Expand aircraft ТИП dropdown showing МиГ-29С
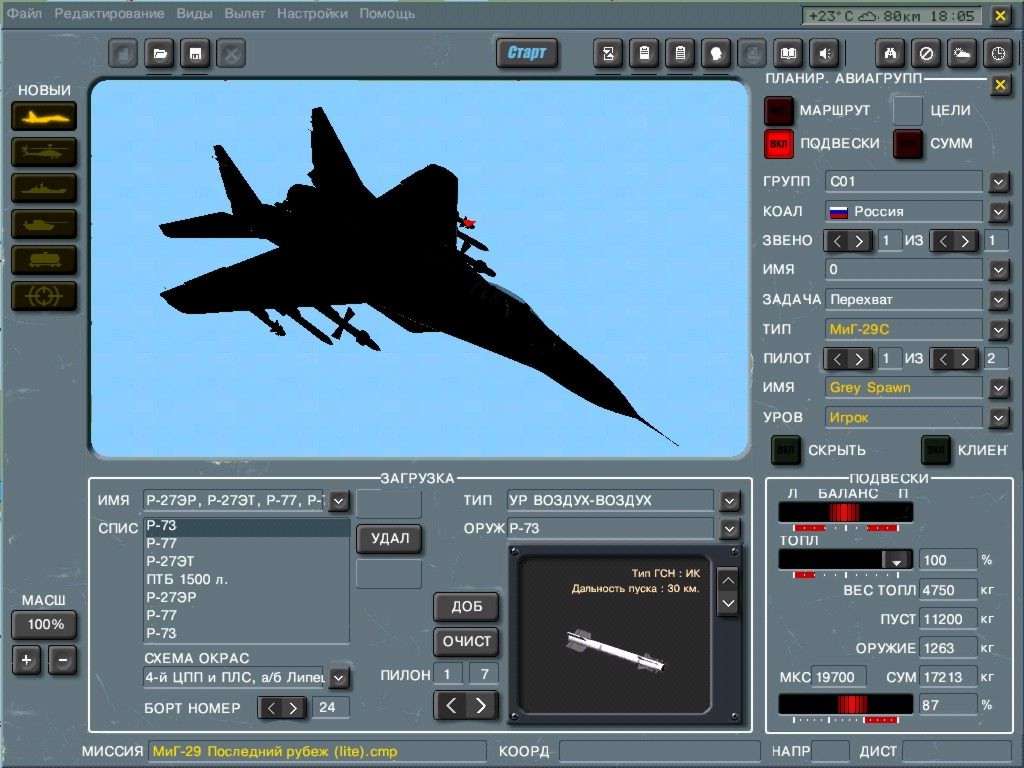The width and height of the screenshot is (1024, 768). coord(999,330)
